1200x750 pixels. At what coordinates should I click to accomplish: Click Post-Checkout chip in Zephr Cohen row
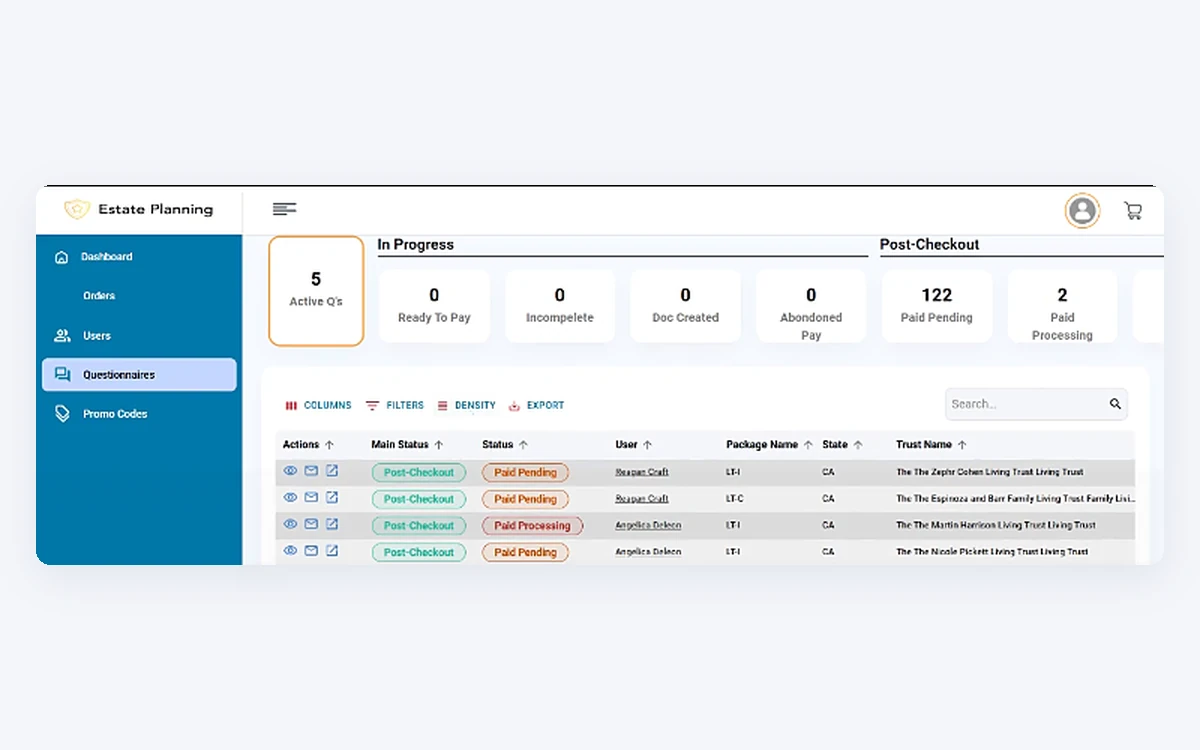419,472
